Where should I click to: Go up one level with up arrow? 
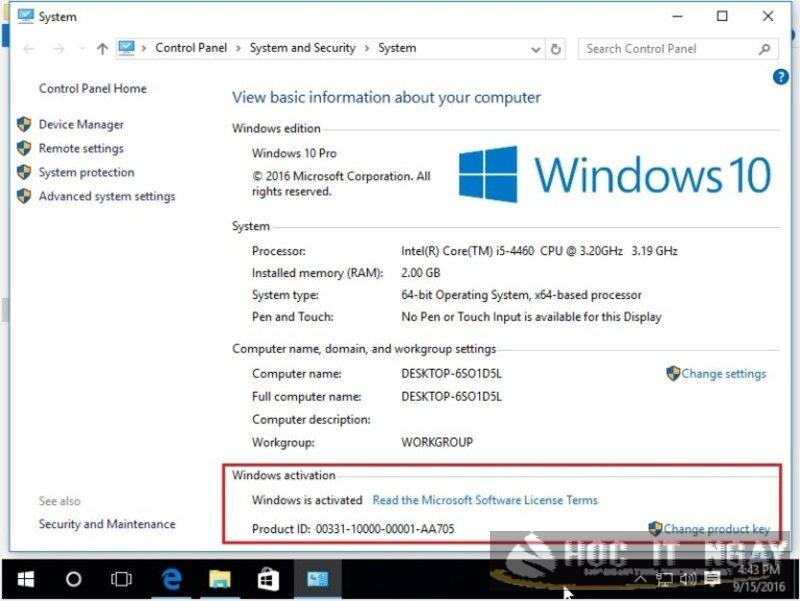pos(102,49)
